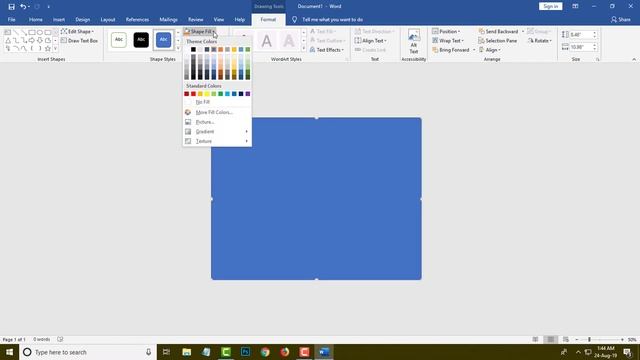
Task: Open the Windows notification center icon
Action: point(628,352)
